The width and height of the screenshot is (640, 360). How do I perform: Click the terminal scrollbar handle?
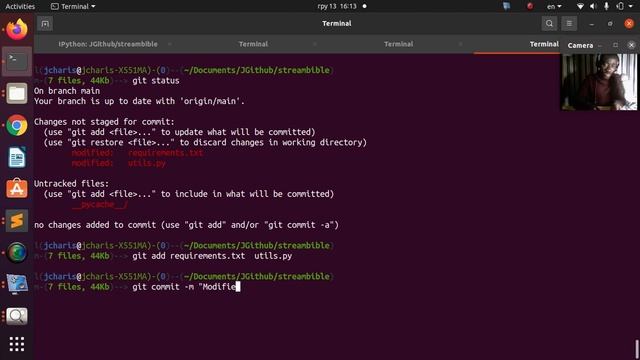point(637,349)
